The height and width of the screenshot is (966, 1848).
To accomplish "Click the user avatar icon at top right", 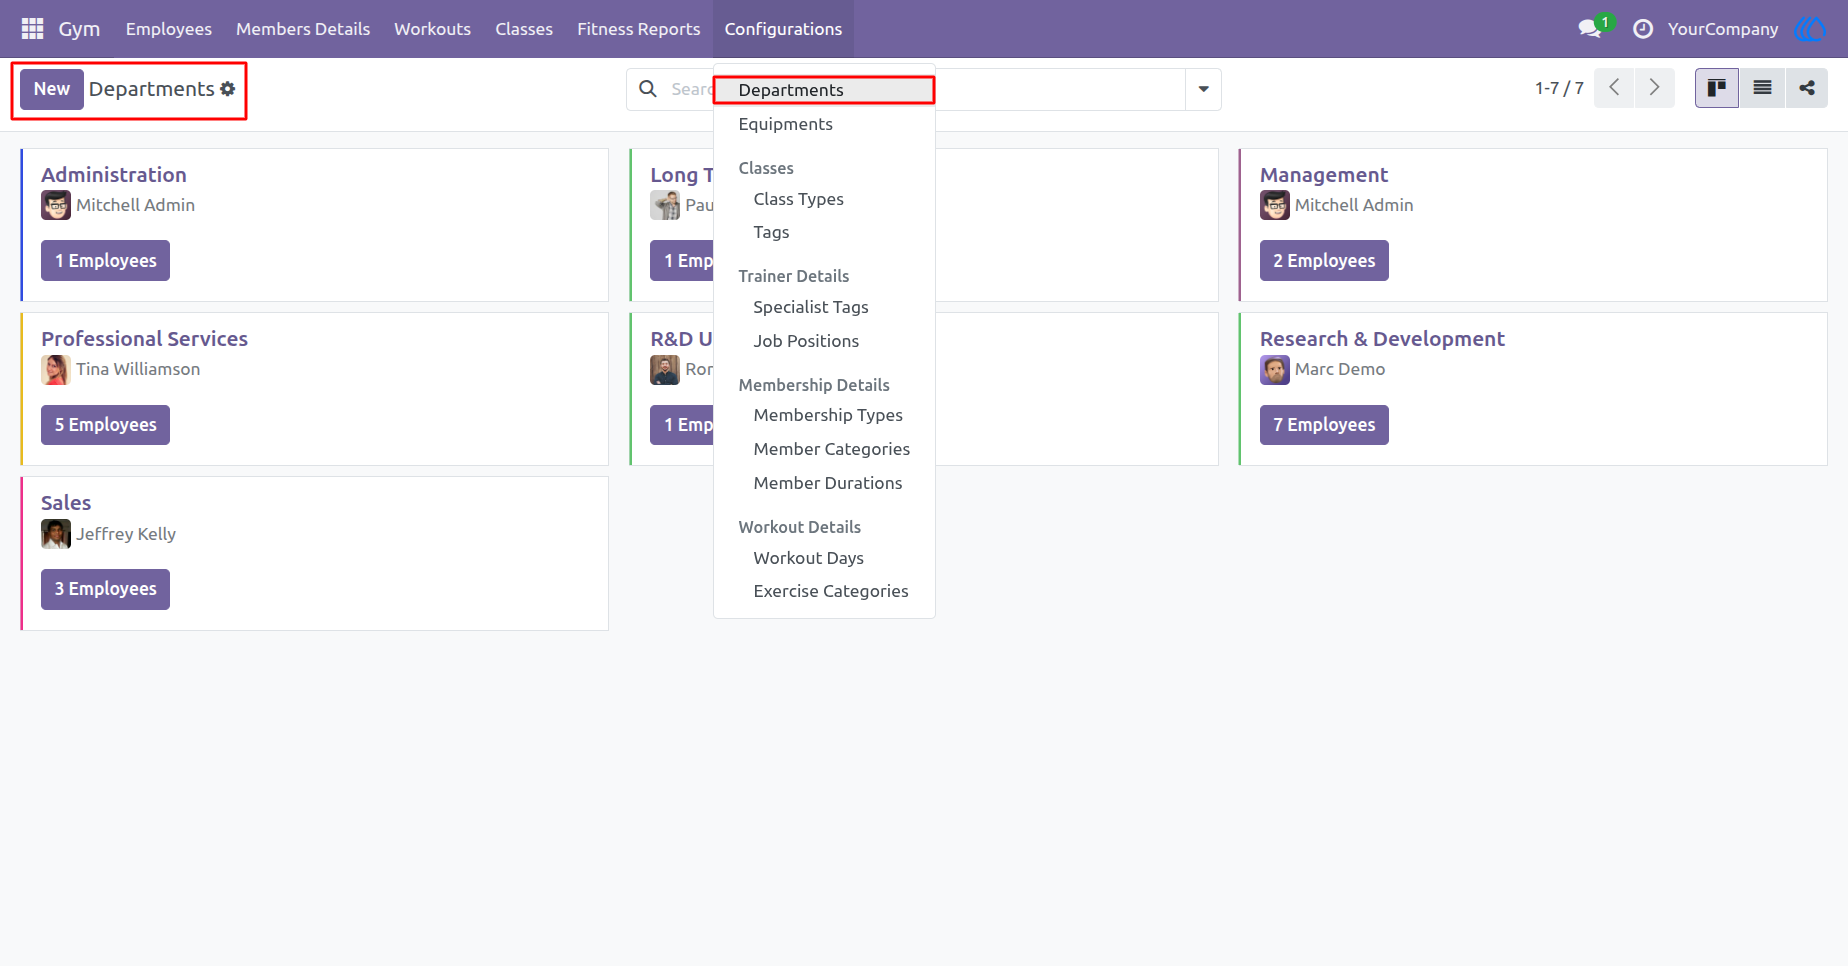I will pos(1810,29).
